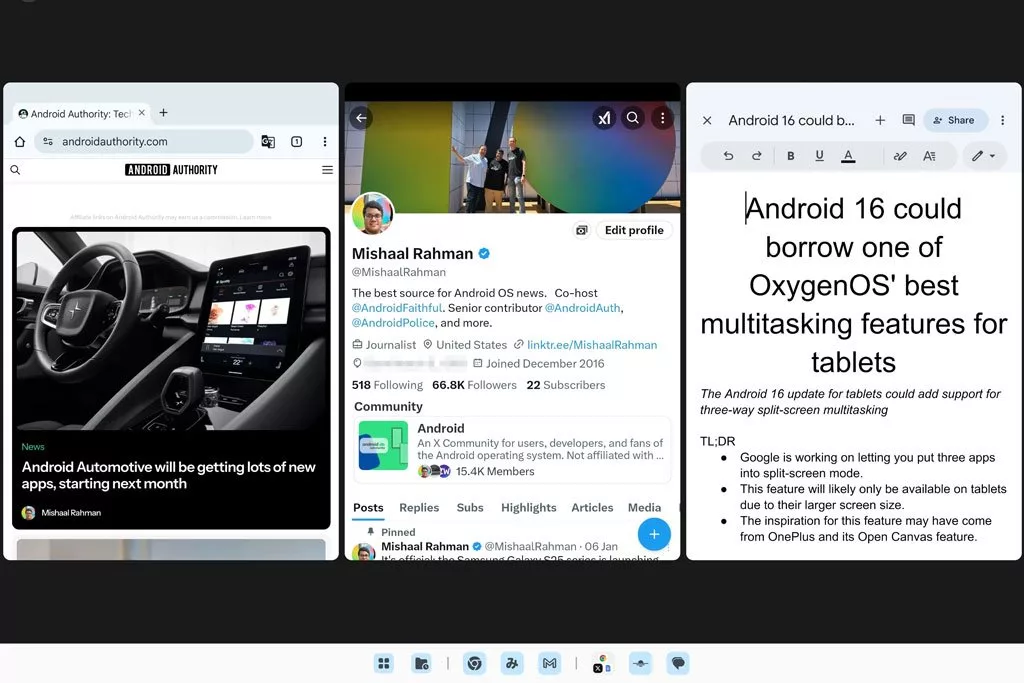
Task: Open 'Android Automotive will be getting lots' headline
Action: (x=168, y=475)
